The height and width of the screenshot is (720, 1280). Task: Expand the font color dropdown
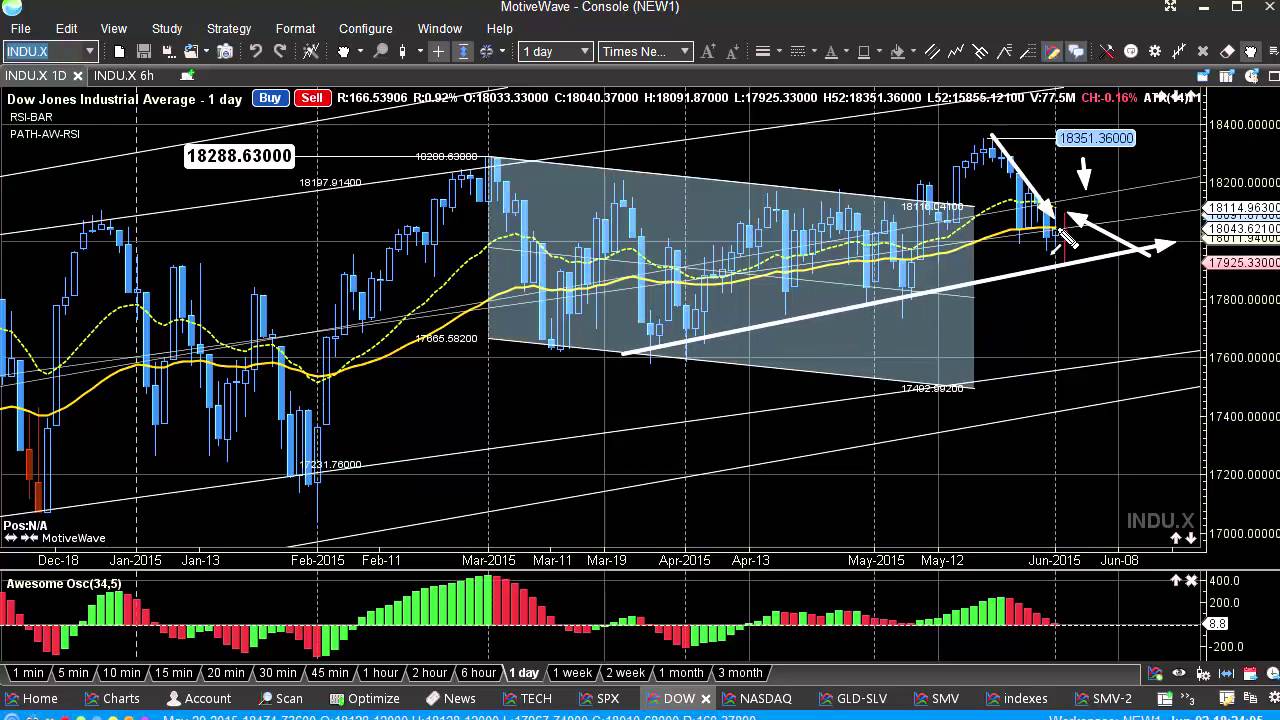(x=847, y=51)
